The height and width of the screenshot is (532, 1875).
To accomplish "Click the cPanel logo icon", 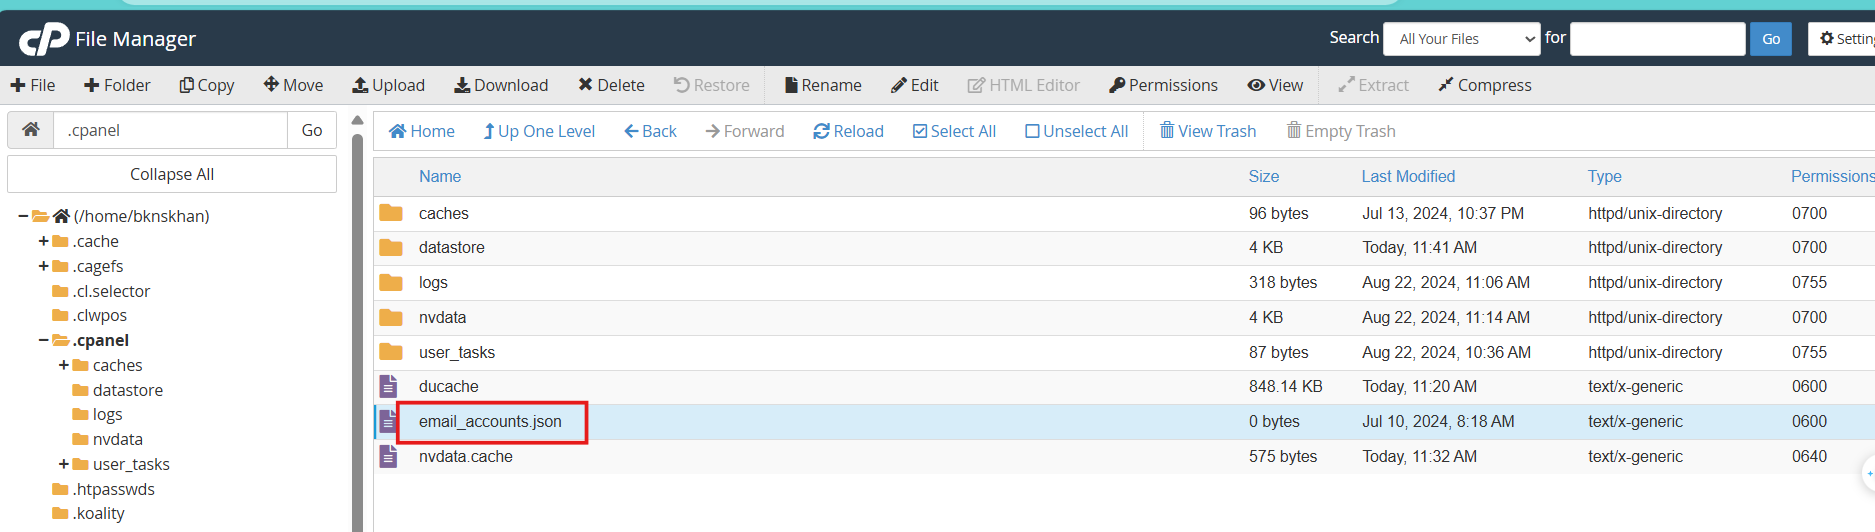I will pyautogui.click(x=44, y=39).
